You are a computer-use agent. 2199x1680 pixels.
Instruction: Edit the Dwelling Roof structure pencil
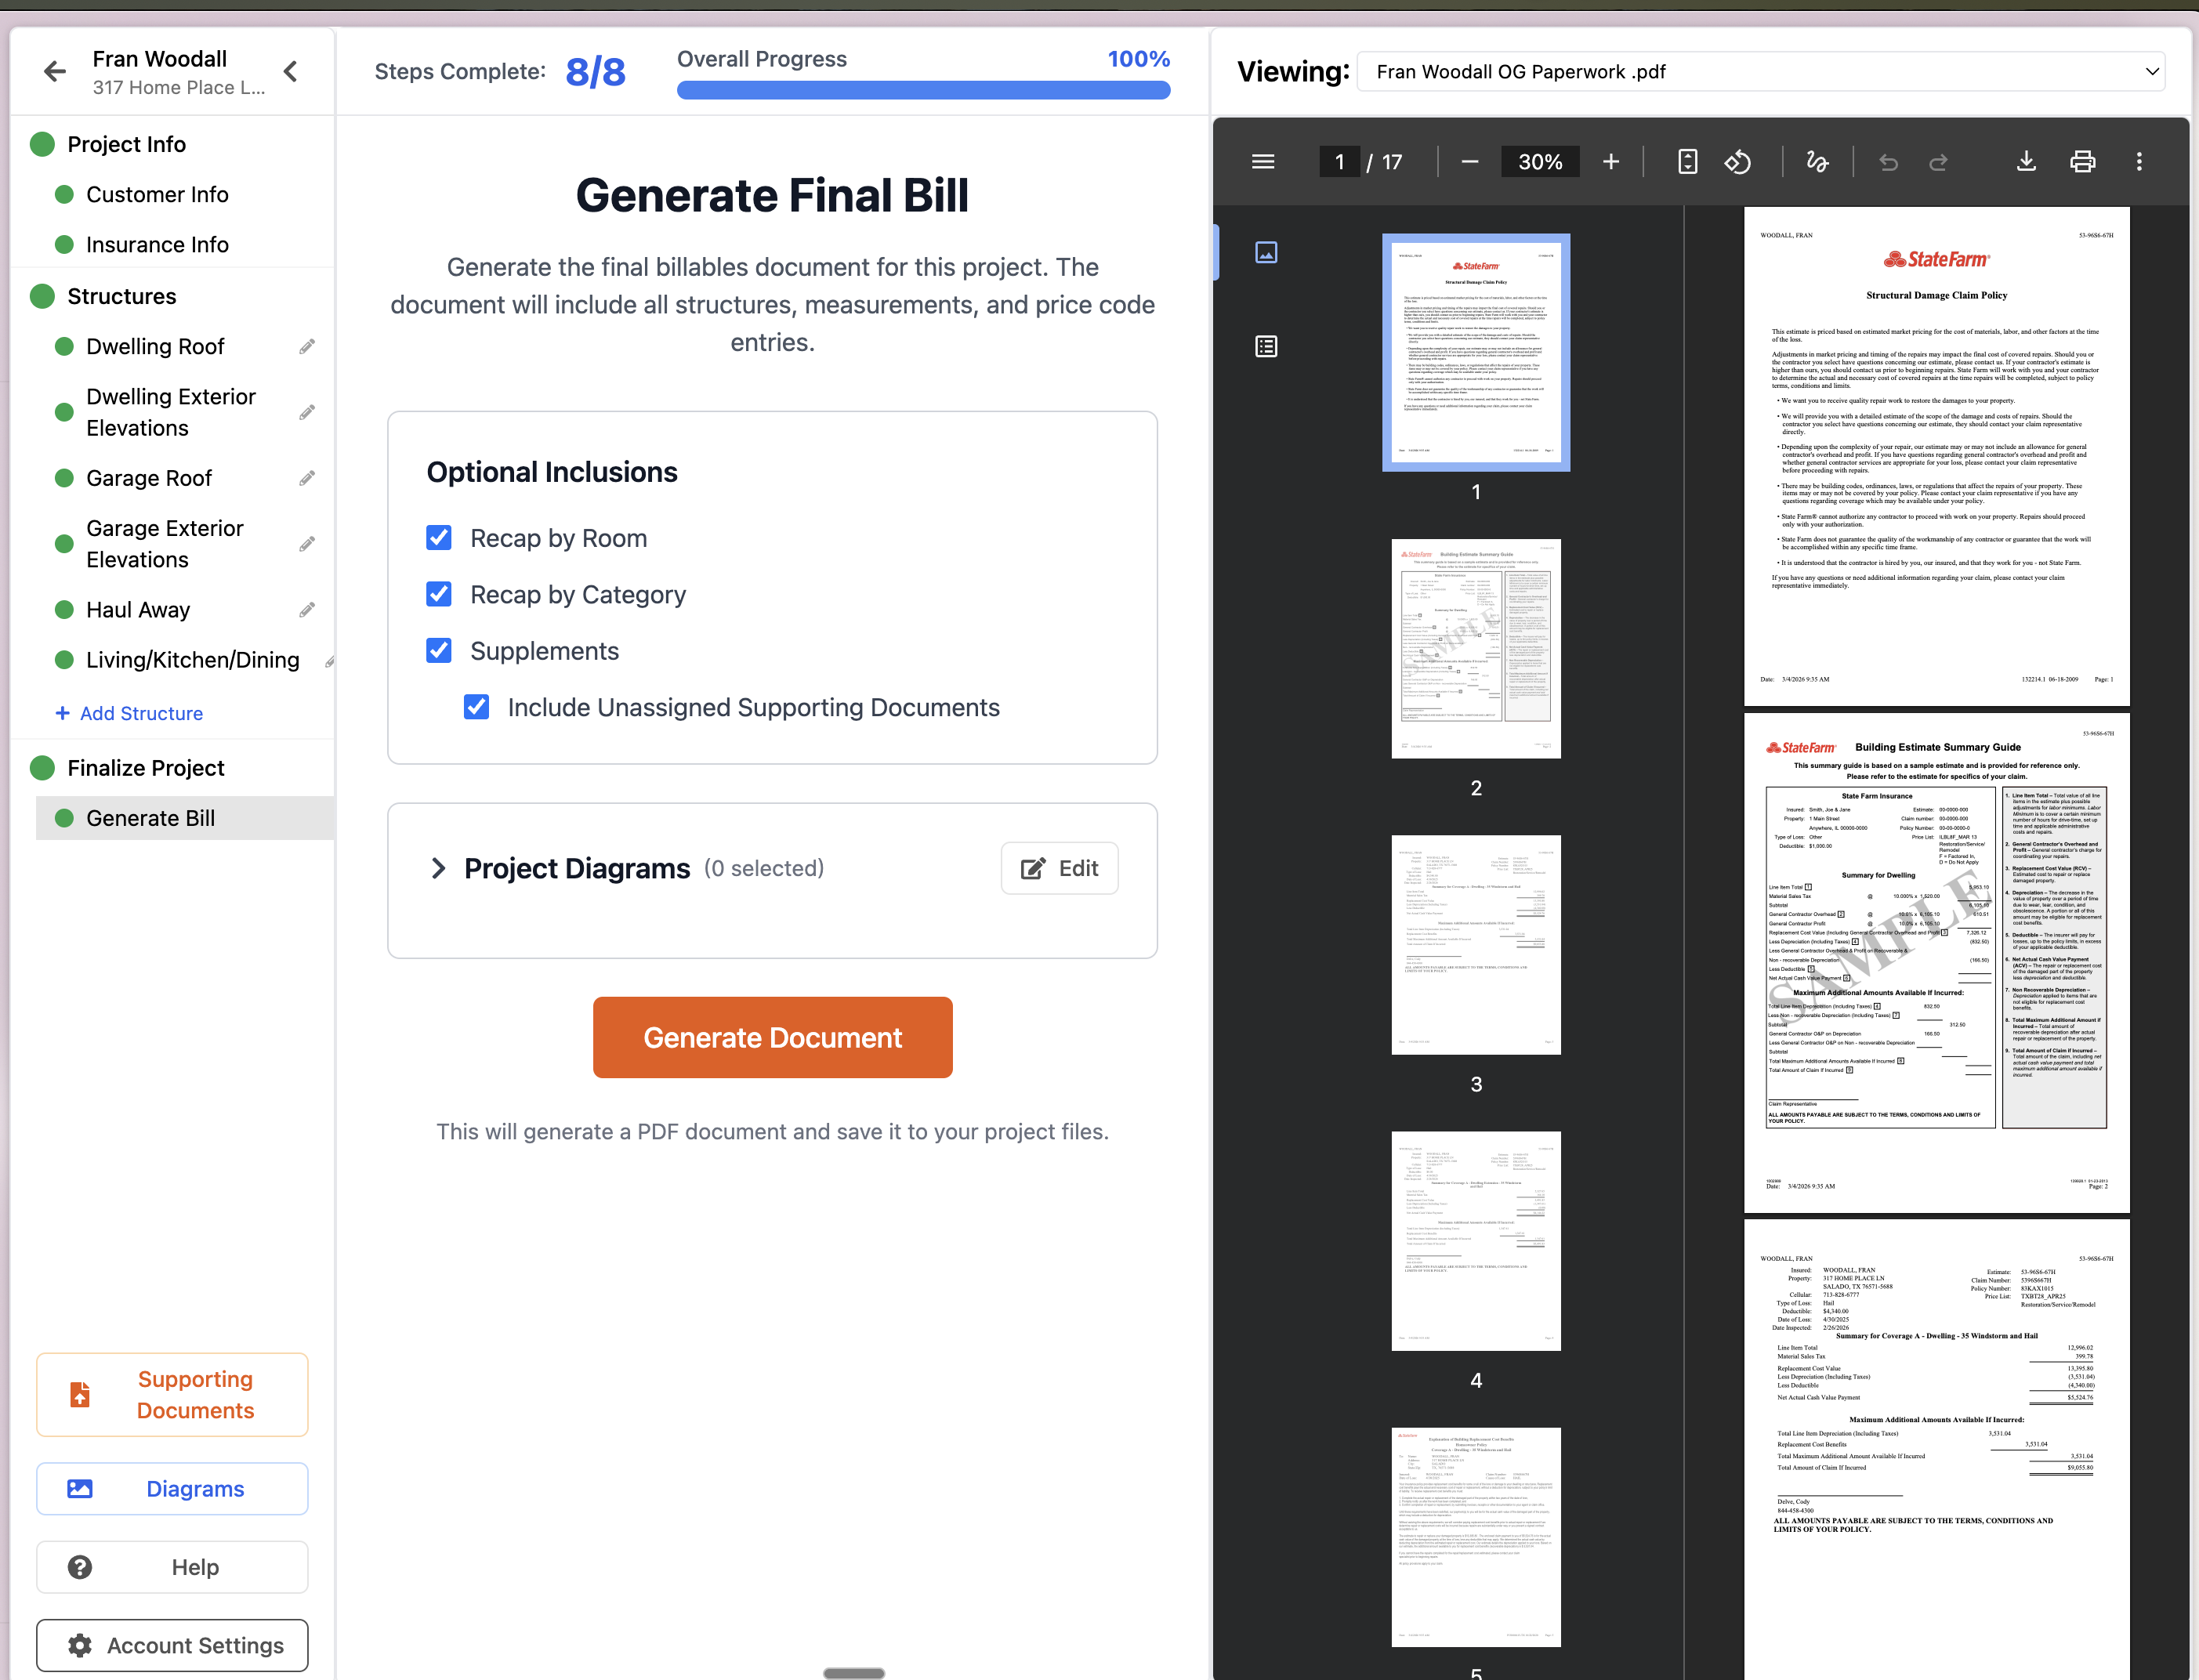pos(307,346)
